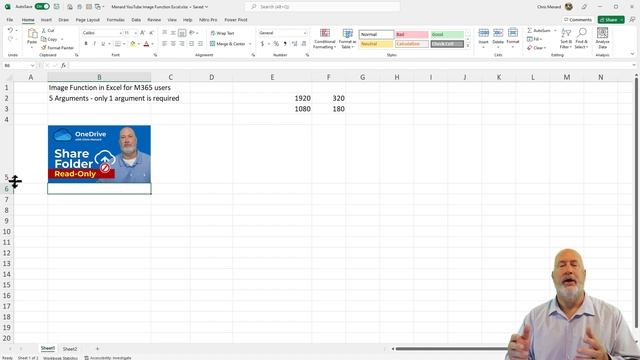Apply Comma Style

285,44
